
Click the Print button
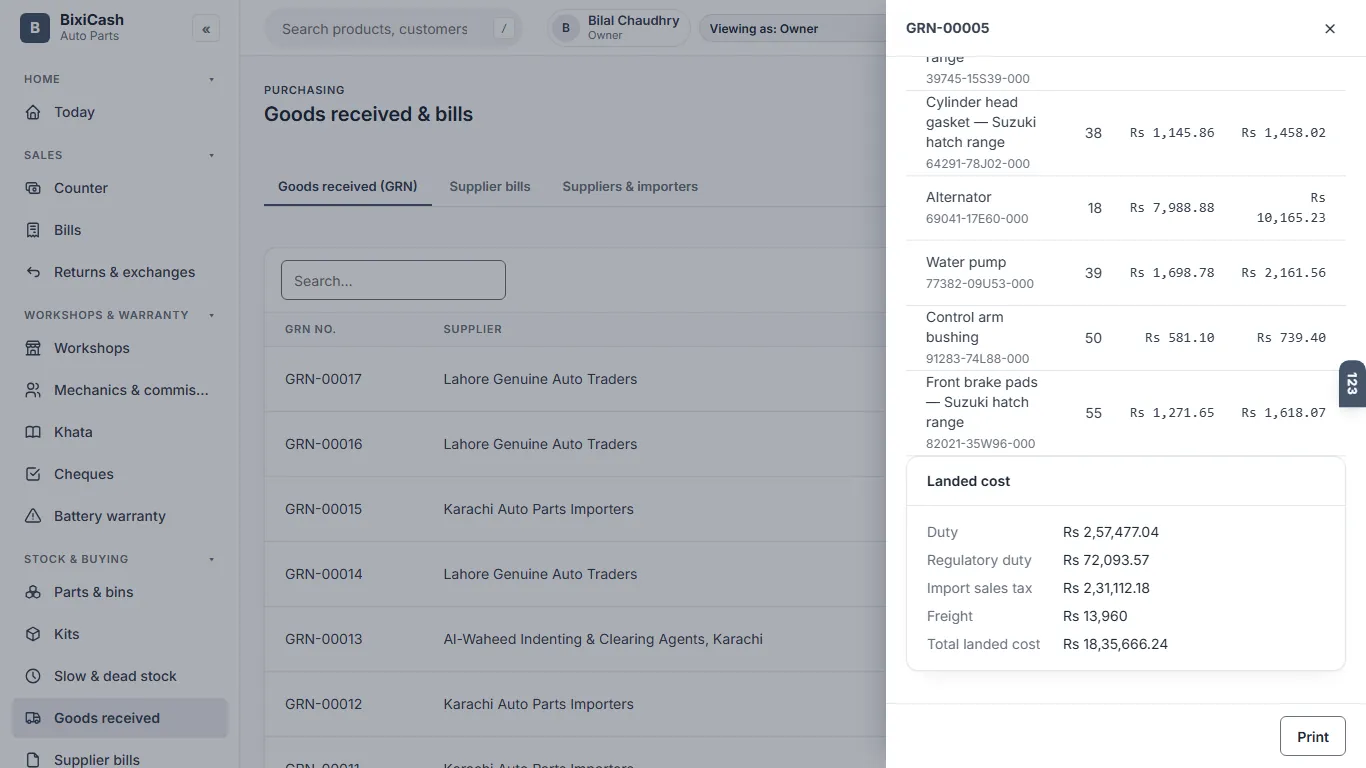pyautogui.click(x=1313, y=737)
